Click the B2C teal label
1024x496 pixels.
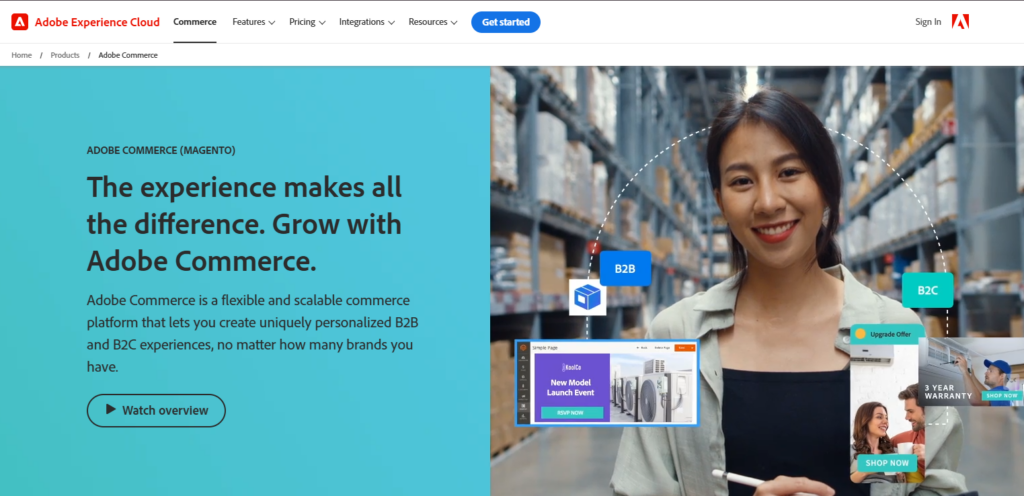tap(927, 290)
